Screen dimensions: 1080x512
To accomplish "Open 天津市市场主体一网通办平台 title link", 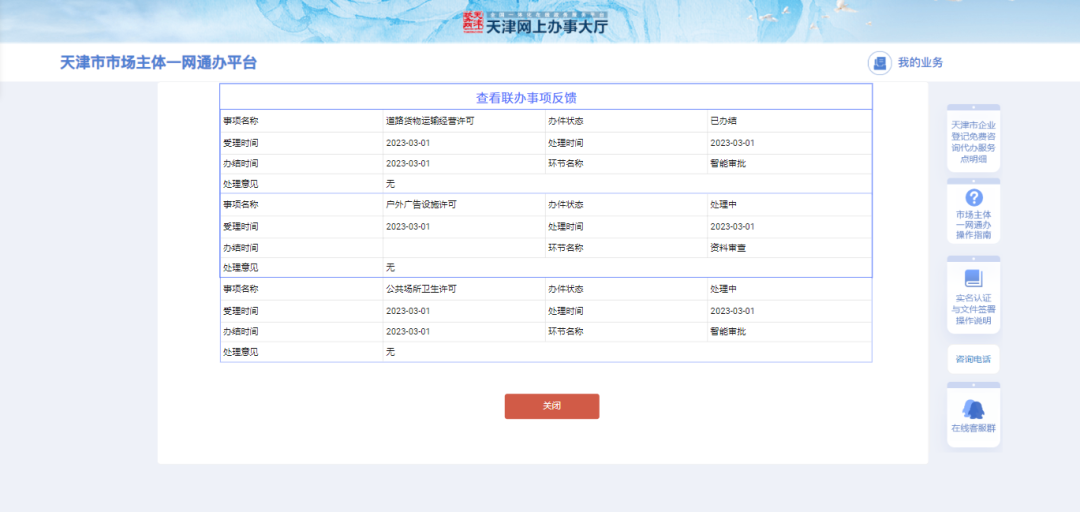I will click(158, 63).
